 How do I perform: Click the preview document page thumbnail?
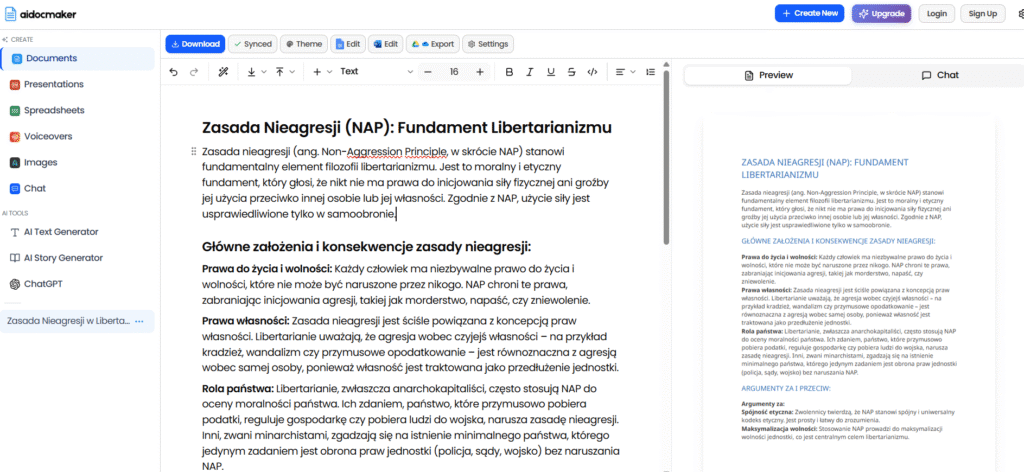tap(848, 294)
